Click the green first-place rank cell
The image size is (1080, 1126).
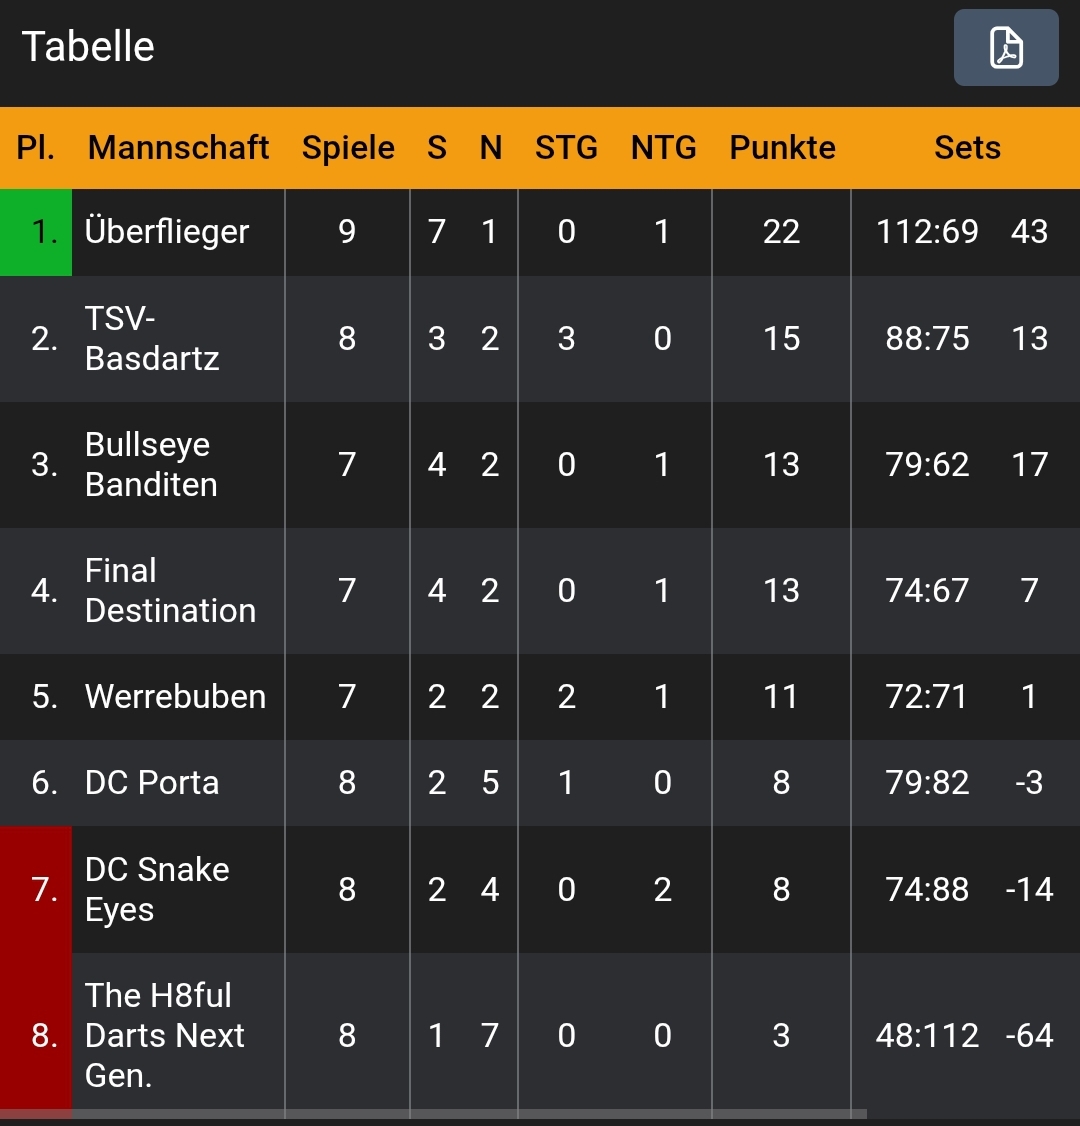click(x=36, y=232)
